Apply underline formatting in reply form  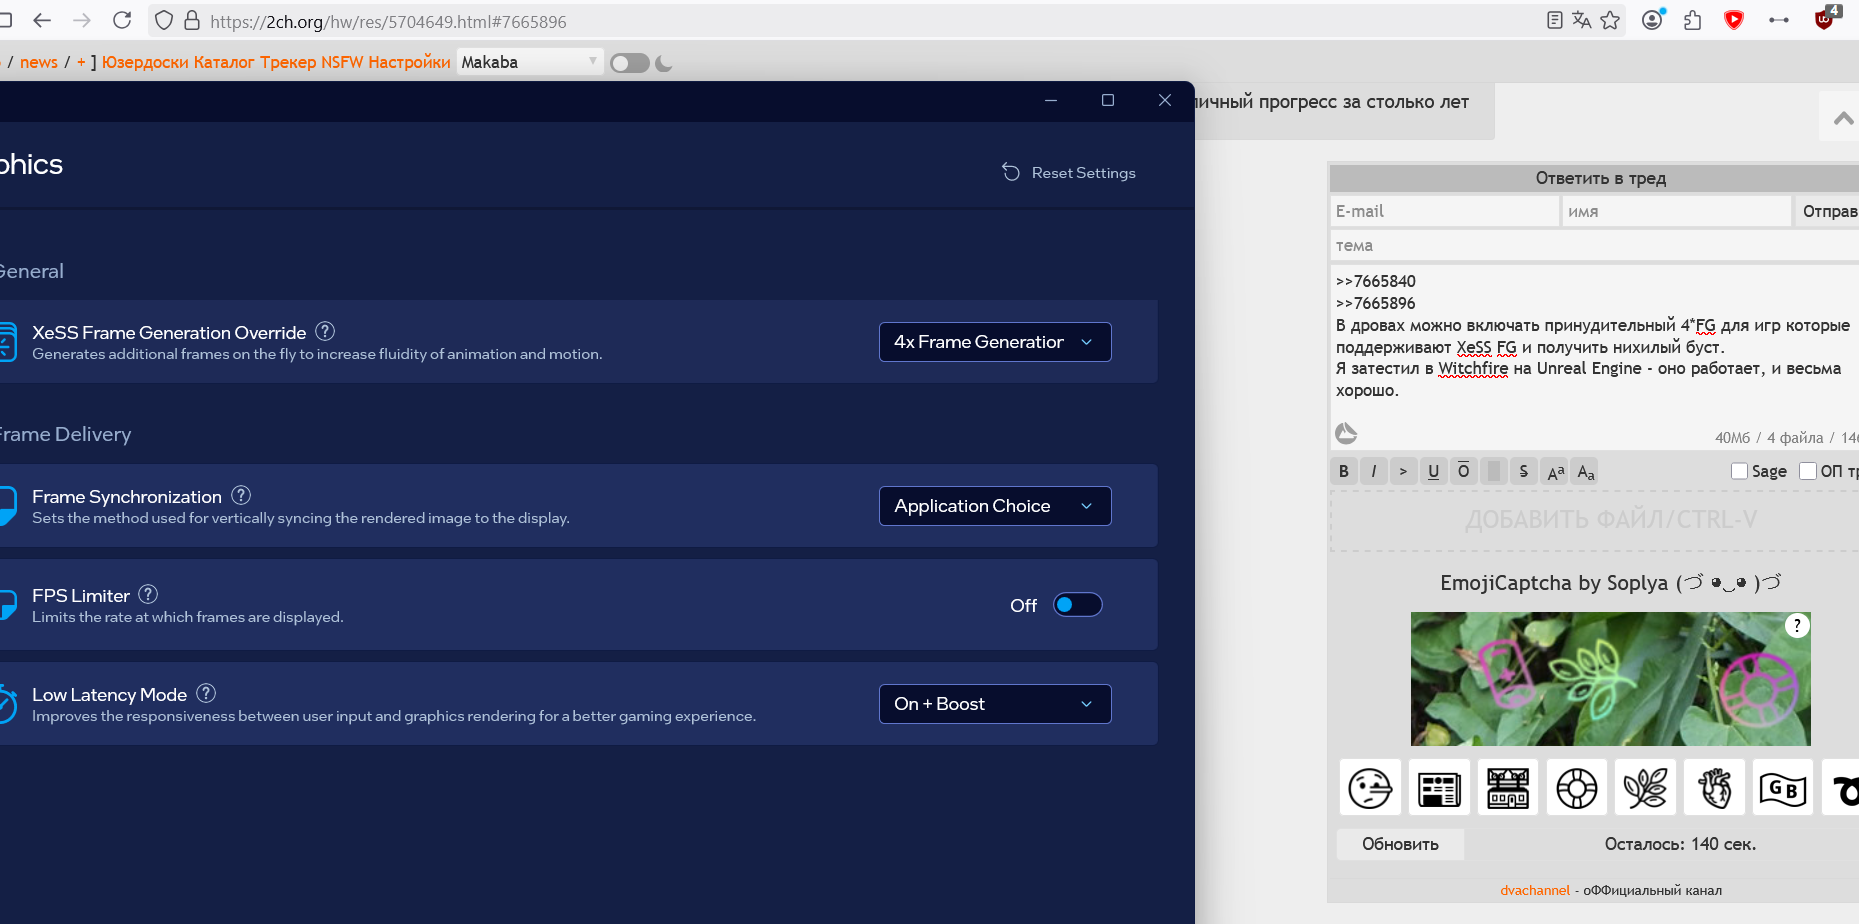pos(1433,471)
